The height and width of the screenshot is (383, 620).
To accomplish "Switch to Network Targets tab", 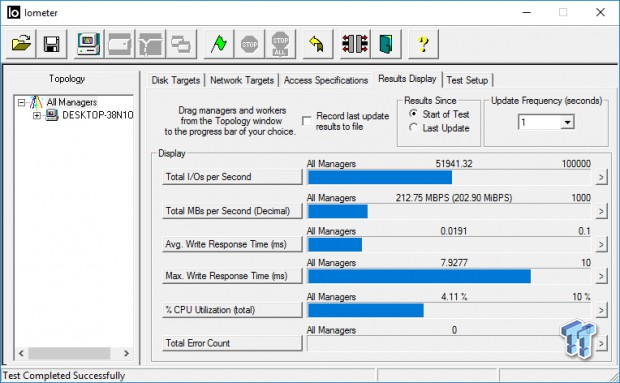I will click(x=242, y=80).
